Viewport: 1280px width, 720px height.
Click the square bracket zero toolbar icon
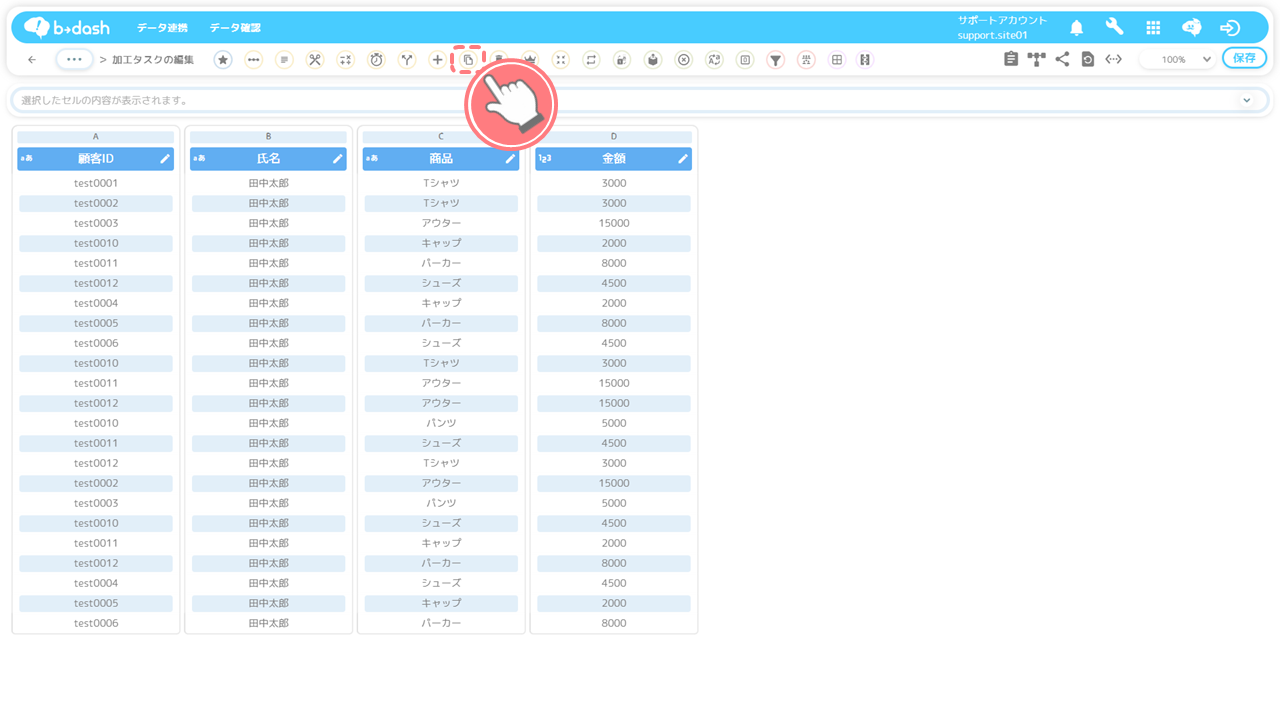pos(745,60)
